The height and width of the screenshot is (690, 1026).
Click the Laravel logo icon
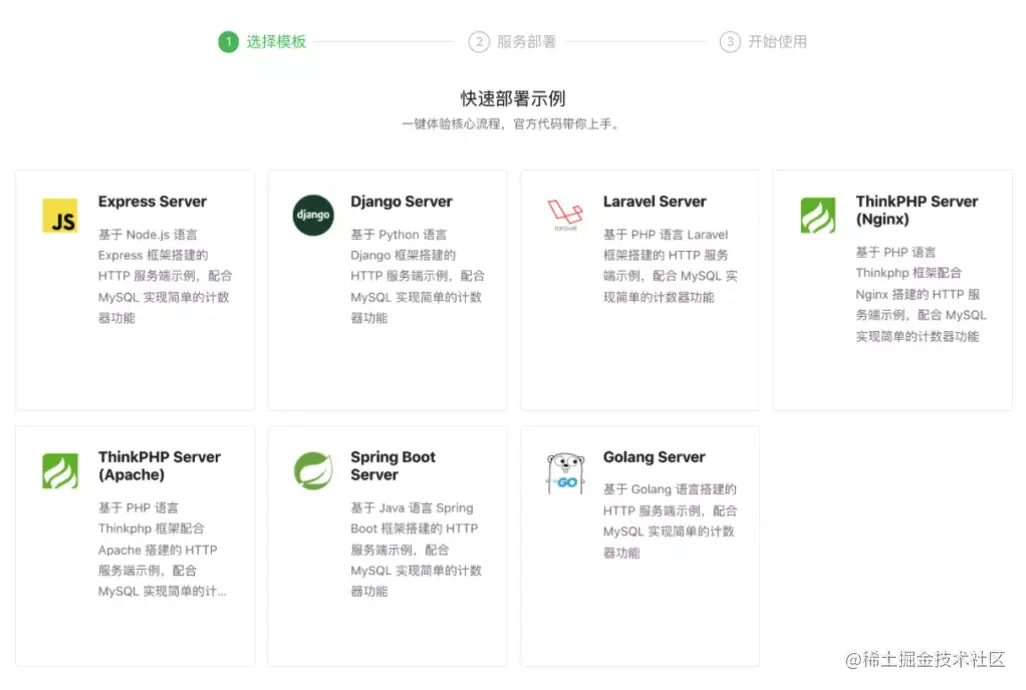pyautogui.click(x=565, y=213)
